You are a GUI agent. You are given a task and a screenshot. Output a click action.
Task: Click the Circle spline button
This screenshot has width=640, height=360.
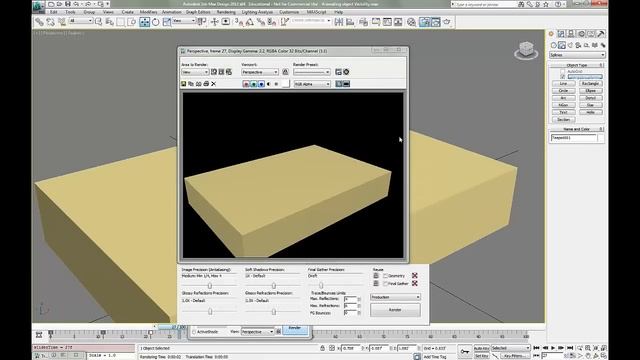564,91
